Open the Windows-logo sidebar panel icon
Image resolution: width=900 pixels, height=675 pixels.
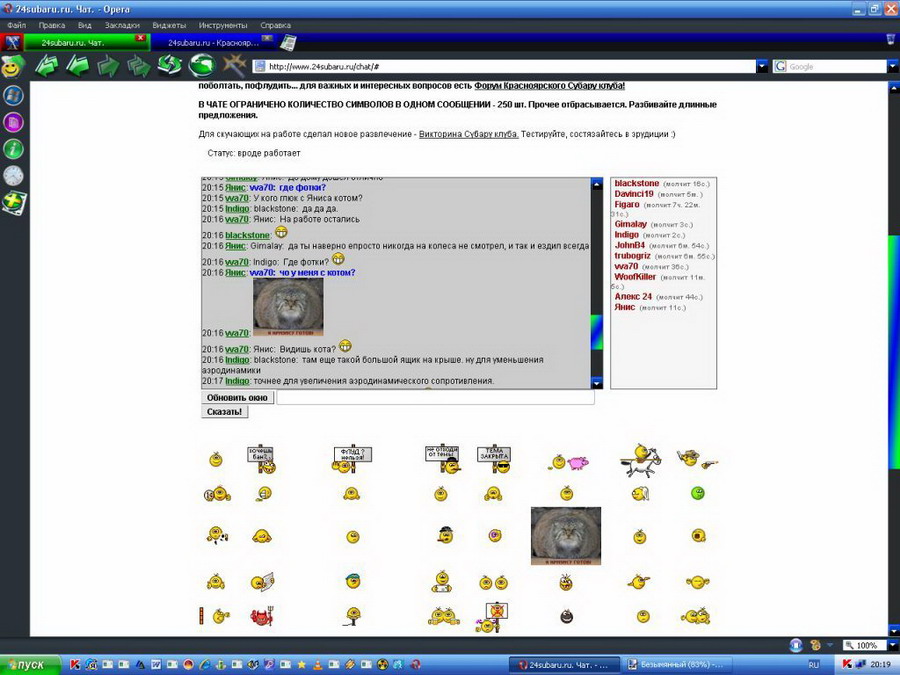point(13,95)
